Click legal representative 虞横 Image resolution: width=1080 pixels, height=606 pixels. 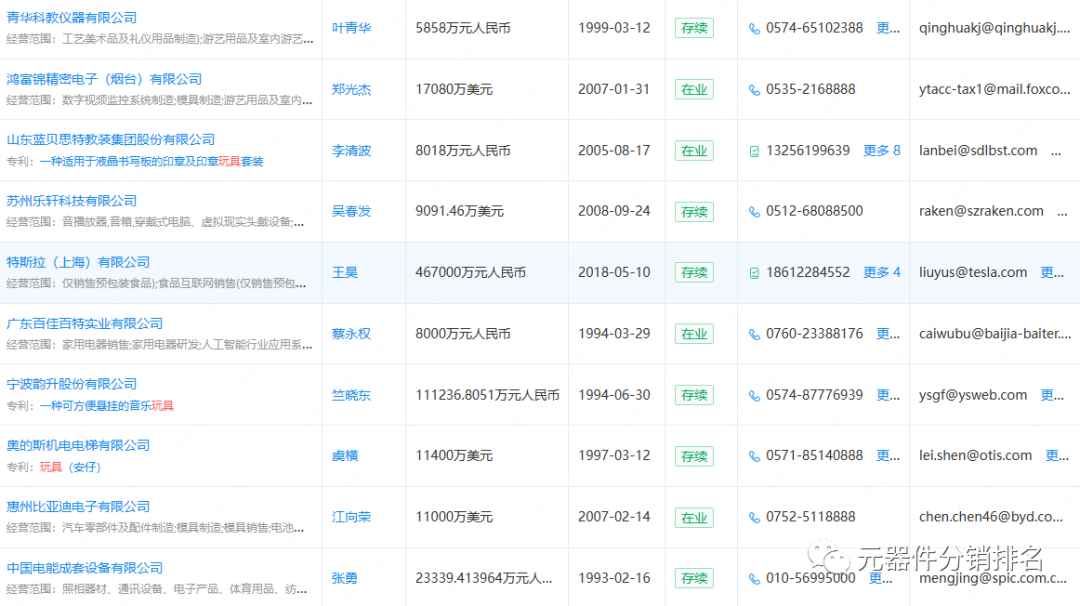345,456
